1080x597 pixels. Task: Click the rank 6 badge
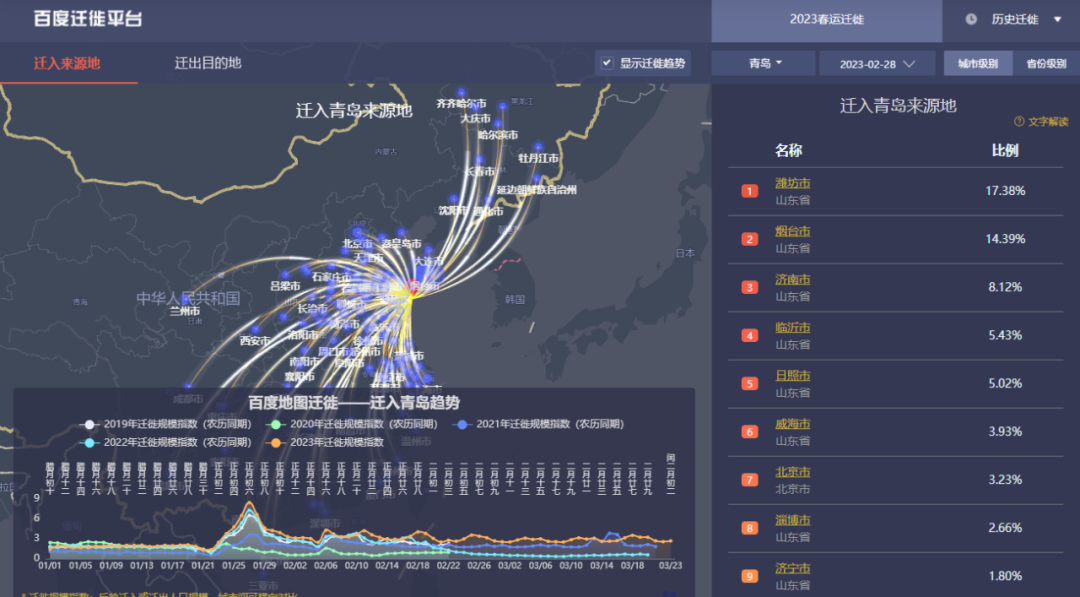click(x=749, y=432)
